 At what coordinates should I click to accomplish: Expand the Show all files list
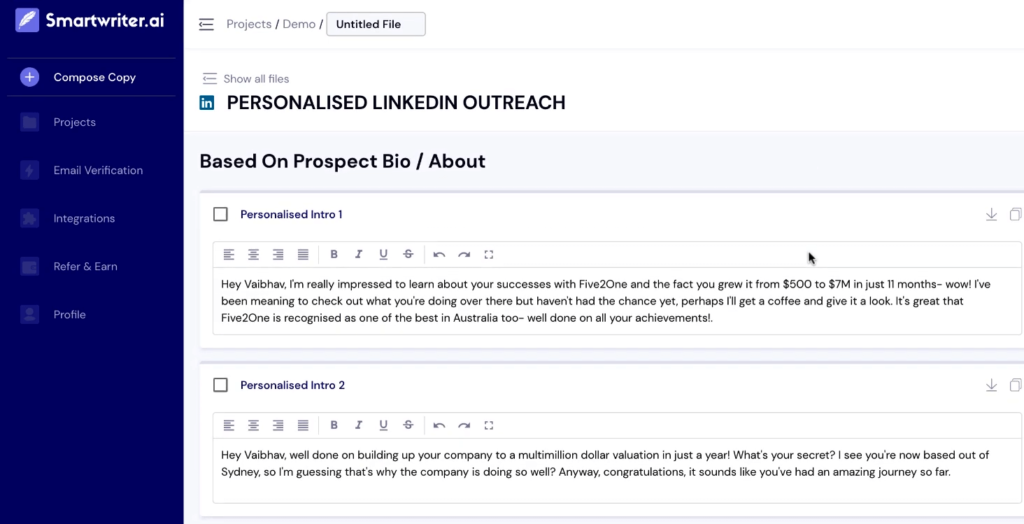pos(246,78)
